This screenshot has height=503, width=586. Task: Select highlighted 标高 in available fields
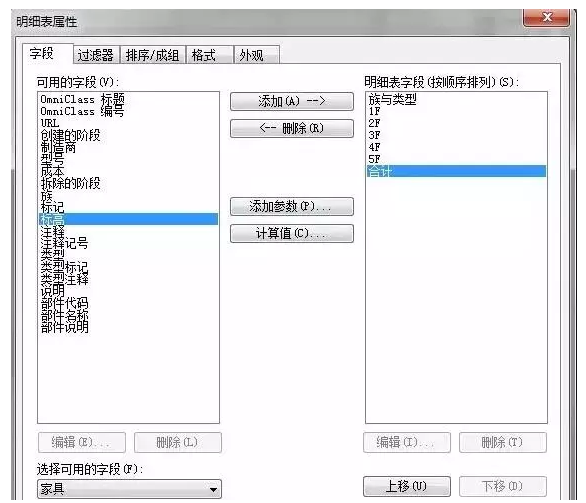coord(128,219)
